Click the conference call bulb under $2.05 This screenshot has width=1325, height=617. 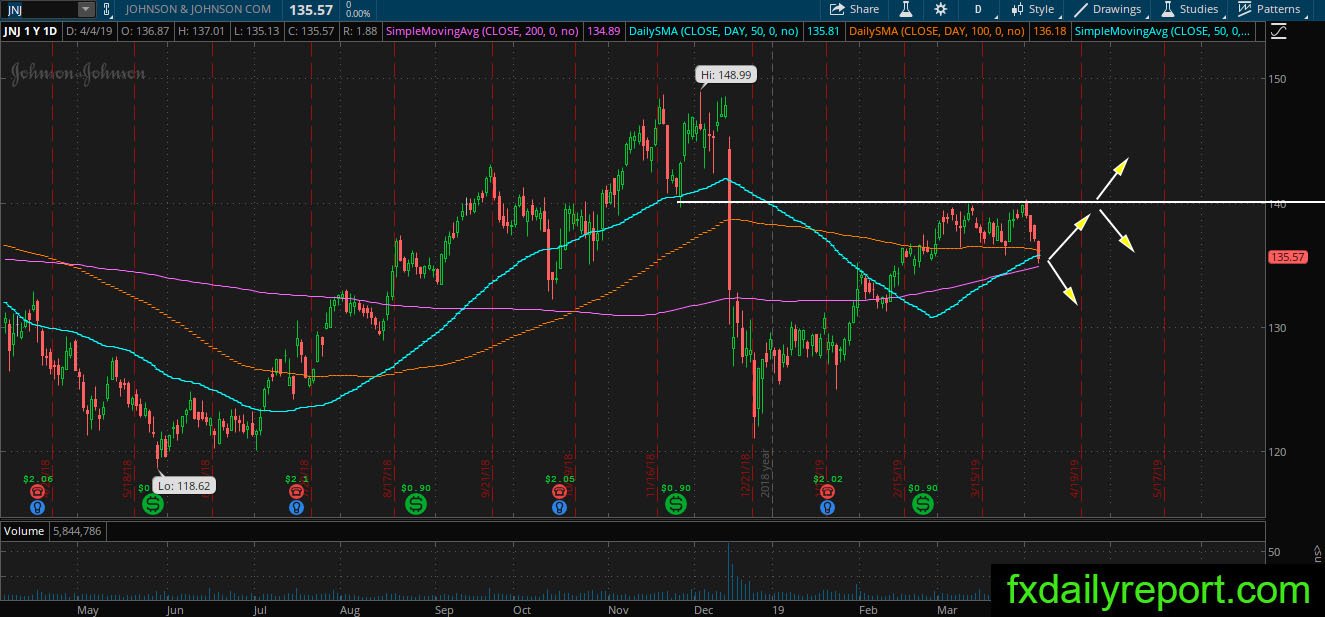pyautogui.click(x=561, y=507)
